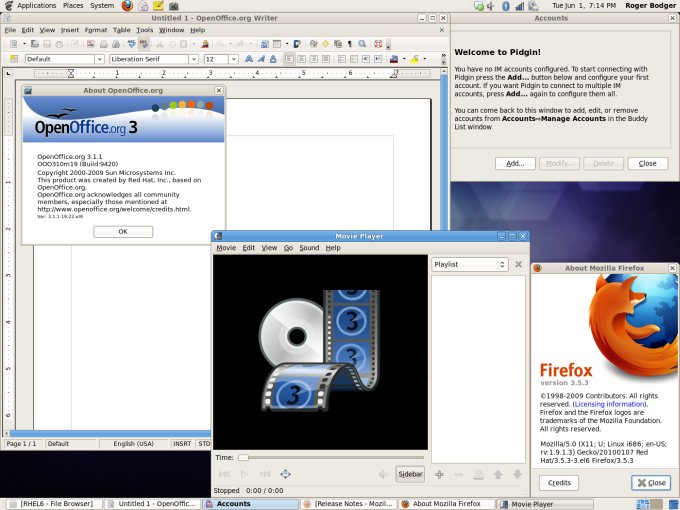Click the mute speaker icon in Movie Player

pyautogui.click(x=382, y=474)
